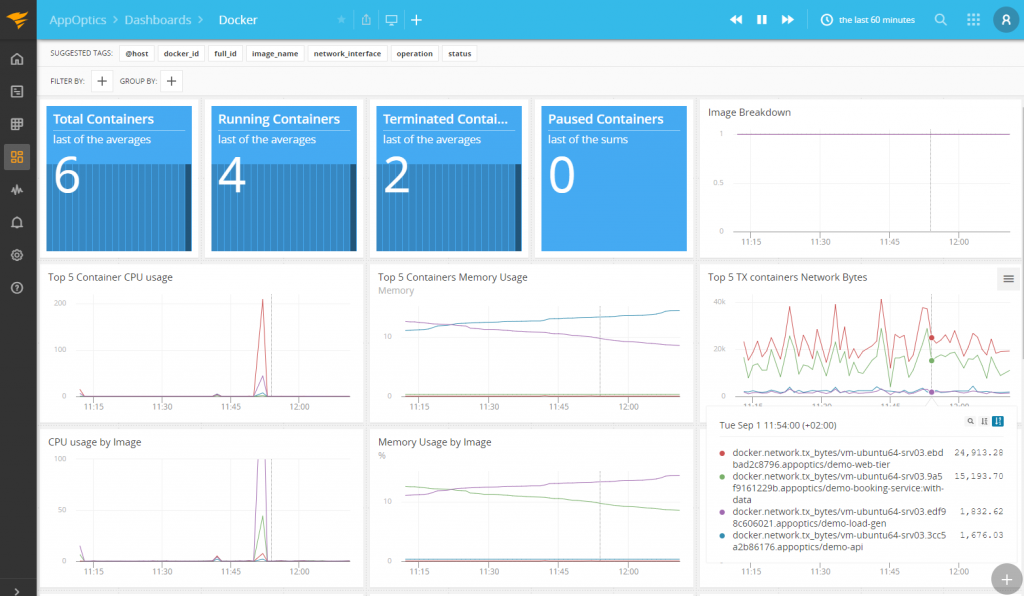Favorite the Docker dashboard with the star
This screenshot has width=1024, height=596.
tap(341, 20)
